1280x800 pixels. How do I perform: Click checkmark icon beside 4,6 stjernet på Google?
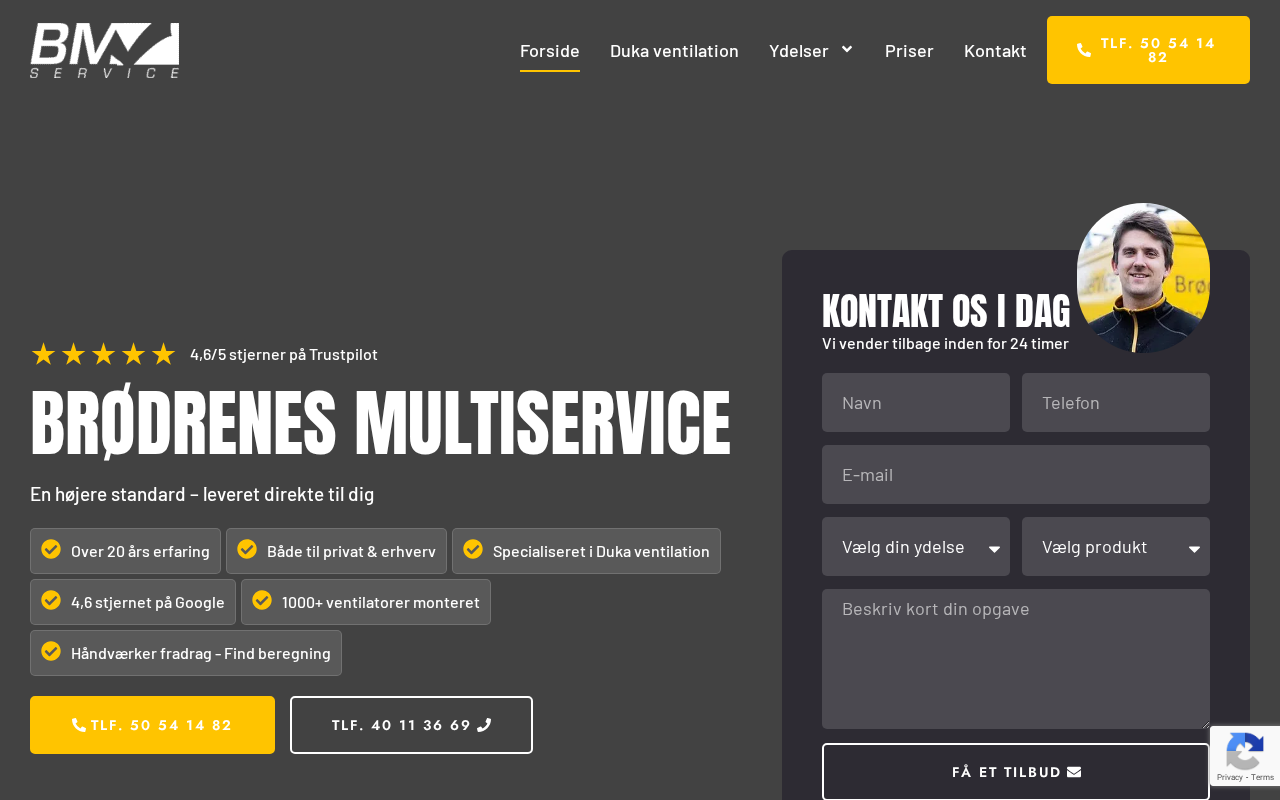pos(51,600)
